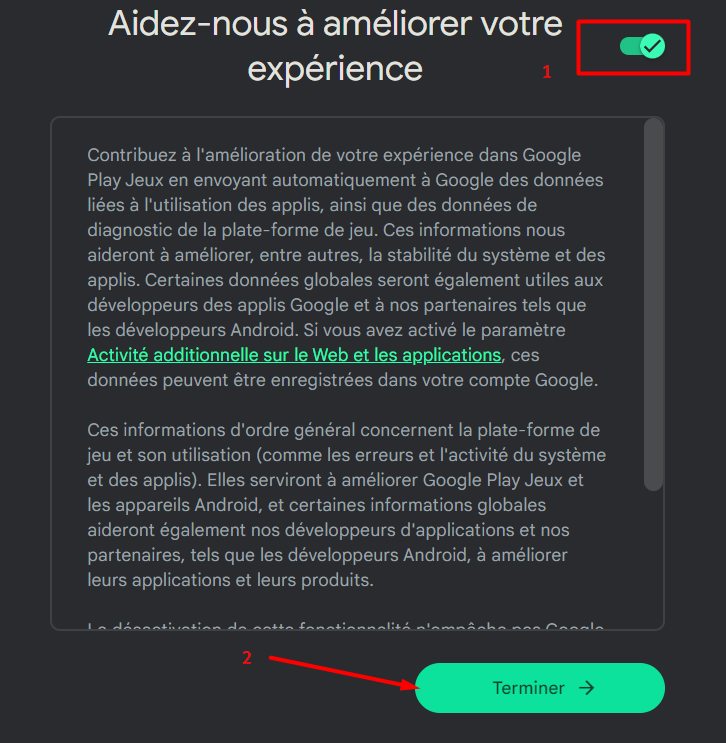Click the arrow icon inside Terminer
Image resolution: width=726 pixels, height=743 pixels.
pyautogui.click(x=587, y=688)
